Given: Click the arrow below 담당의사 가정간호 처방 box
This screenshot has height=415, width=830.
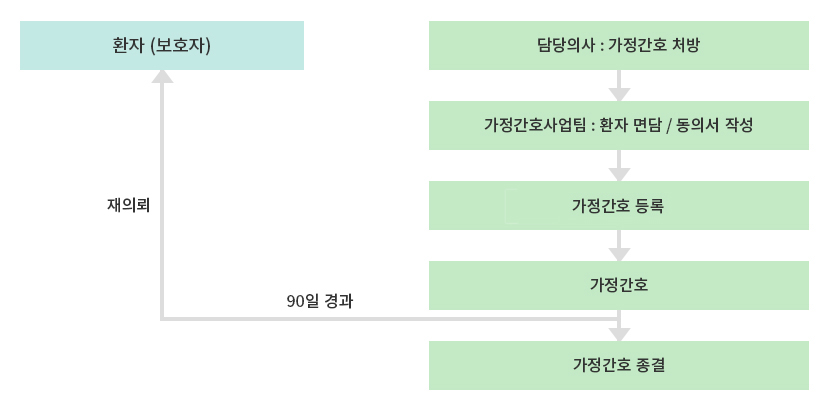Looking at the screenshot, I should tap(619, 86).
